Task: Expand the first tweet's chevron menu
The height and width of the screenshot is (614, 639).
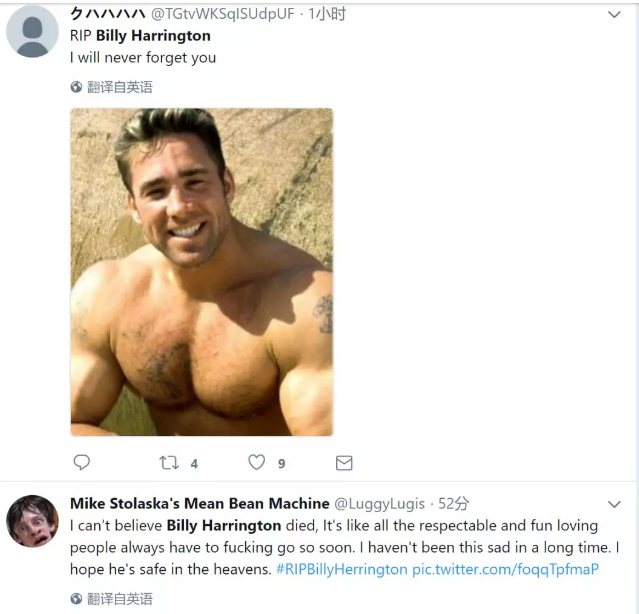Action: coord(615,15)
